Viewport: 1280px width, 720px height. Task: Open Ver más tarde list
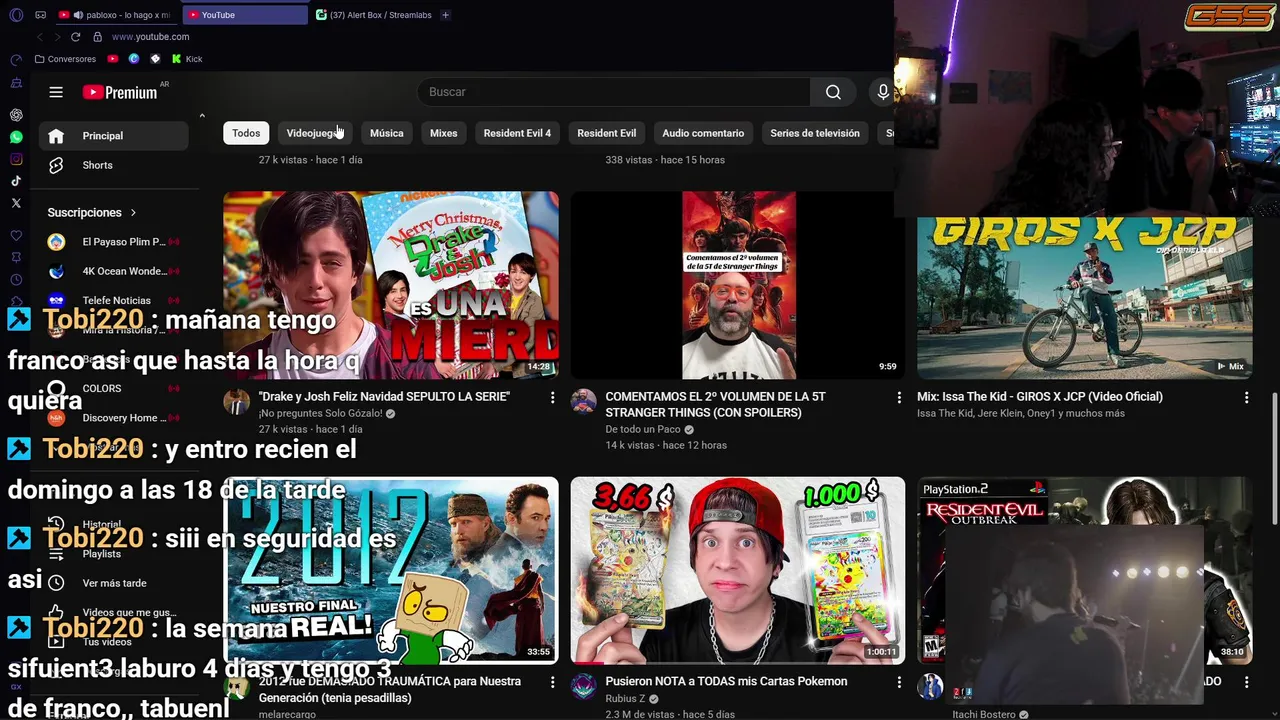click(x=113, y=583)
